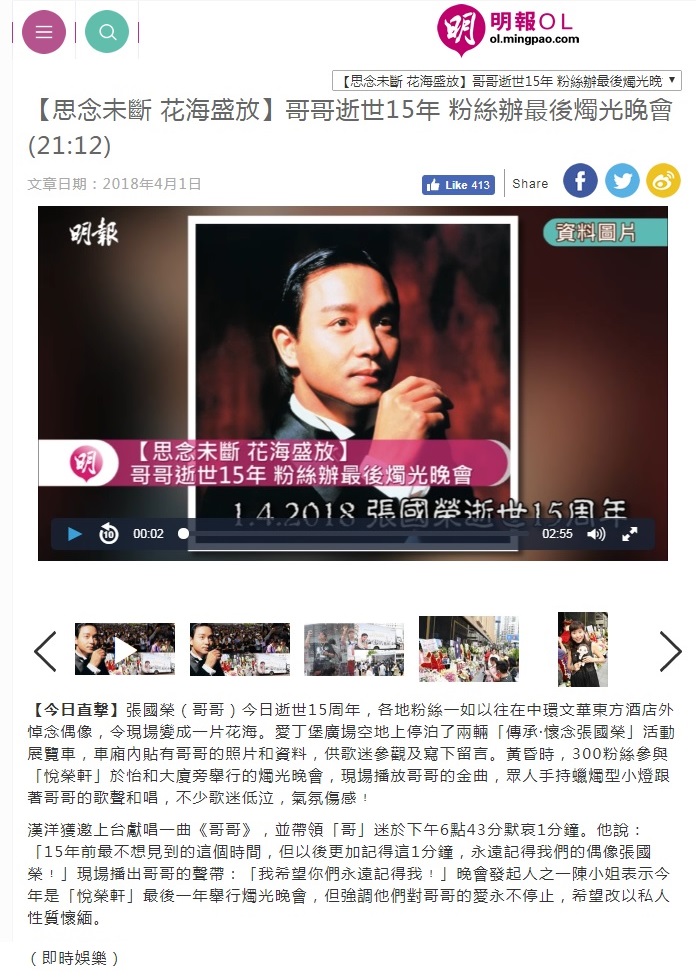Open the woman in black dress thumbnail
This screenshot has width=696, height=980.
point(583,649)
